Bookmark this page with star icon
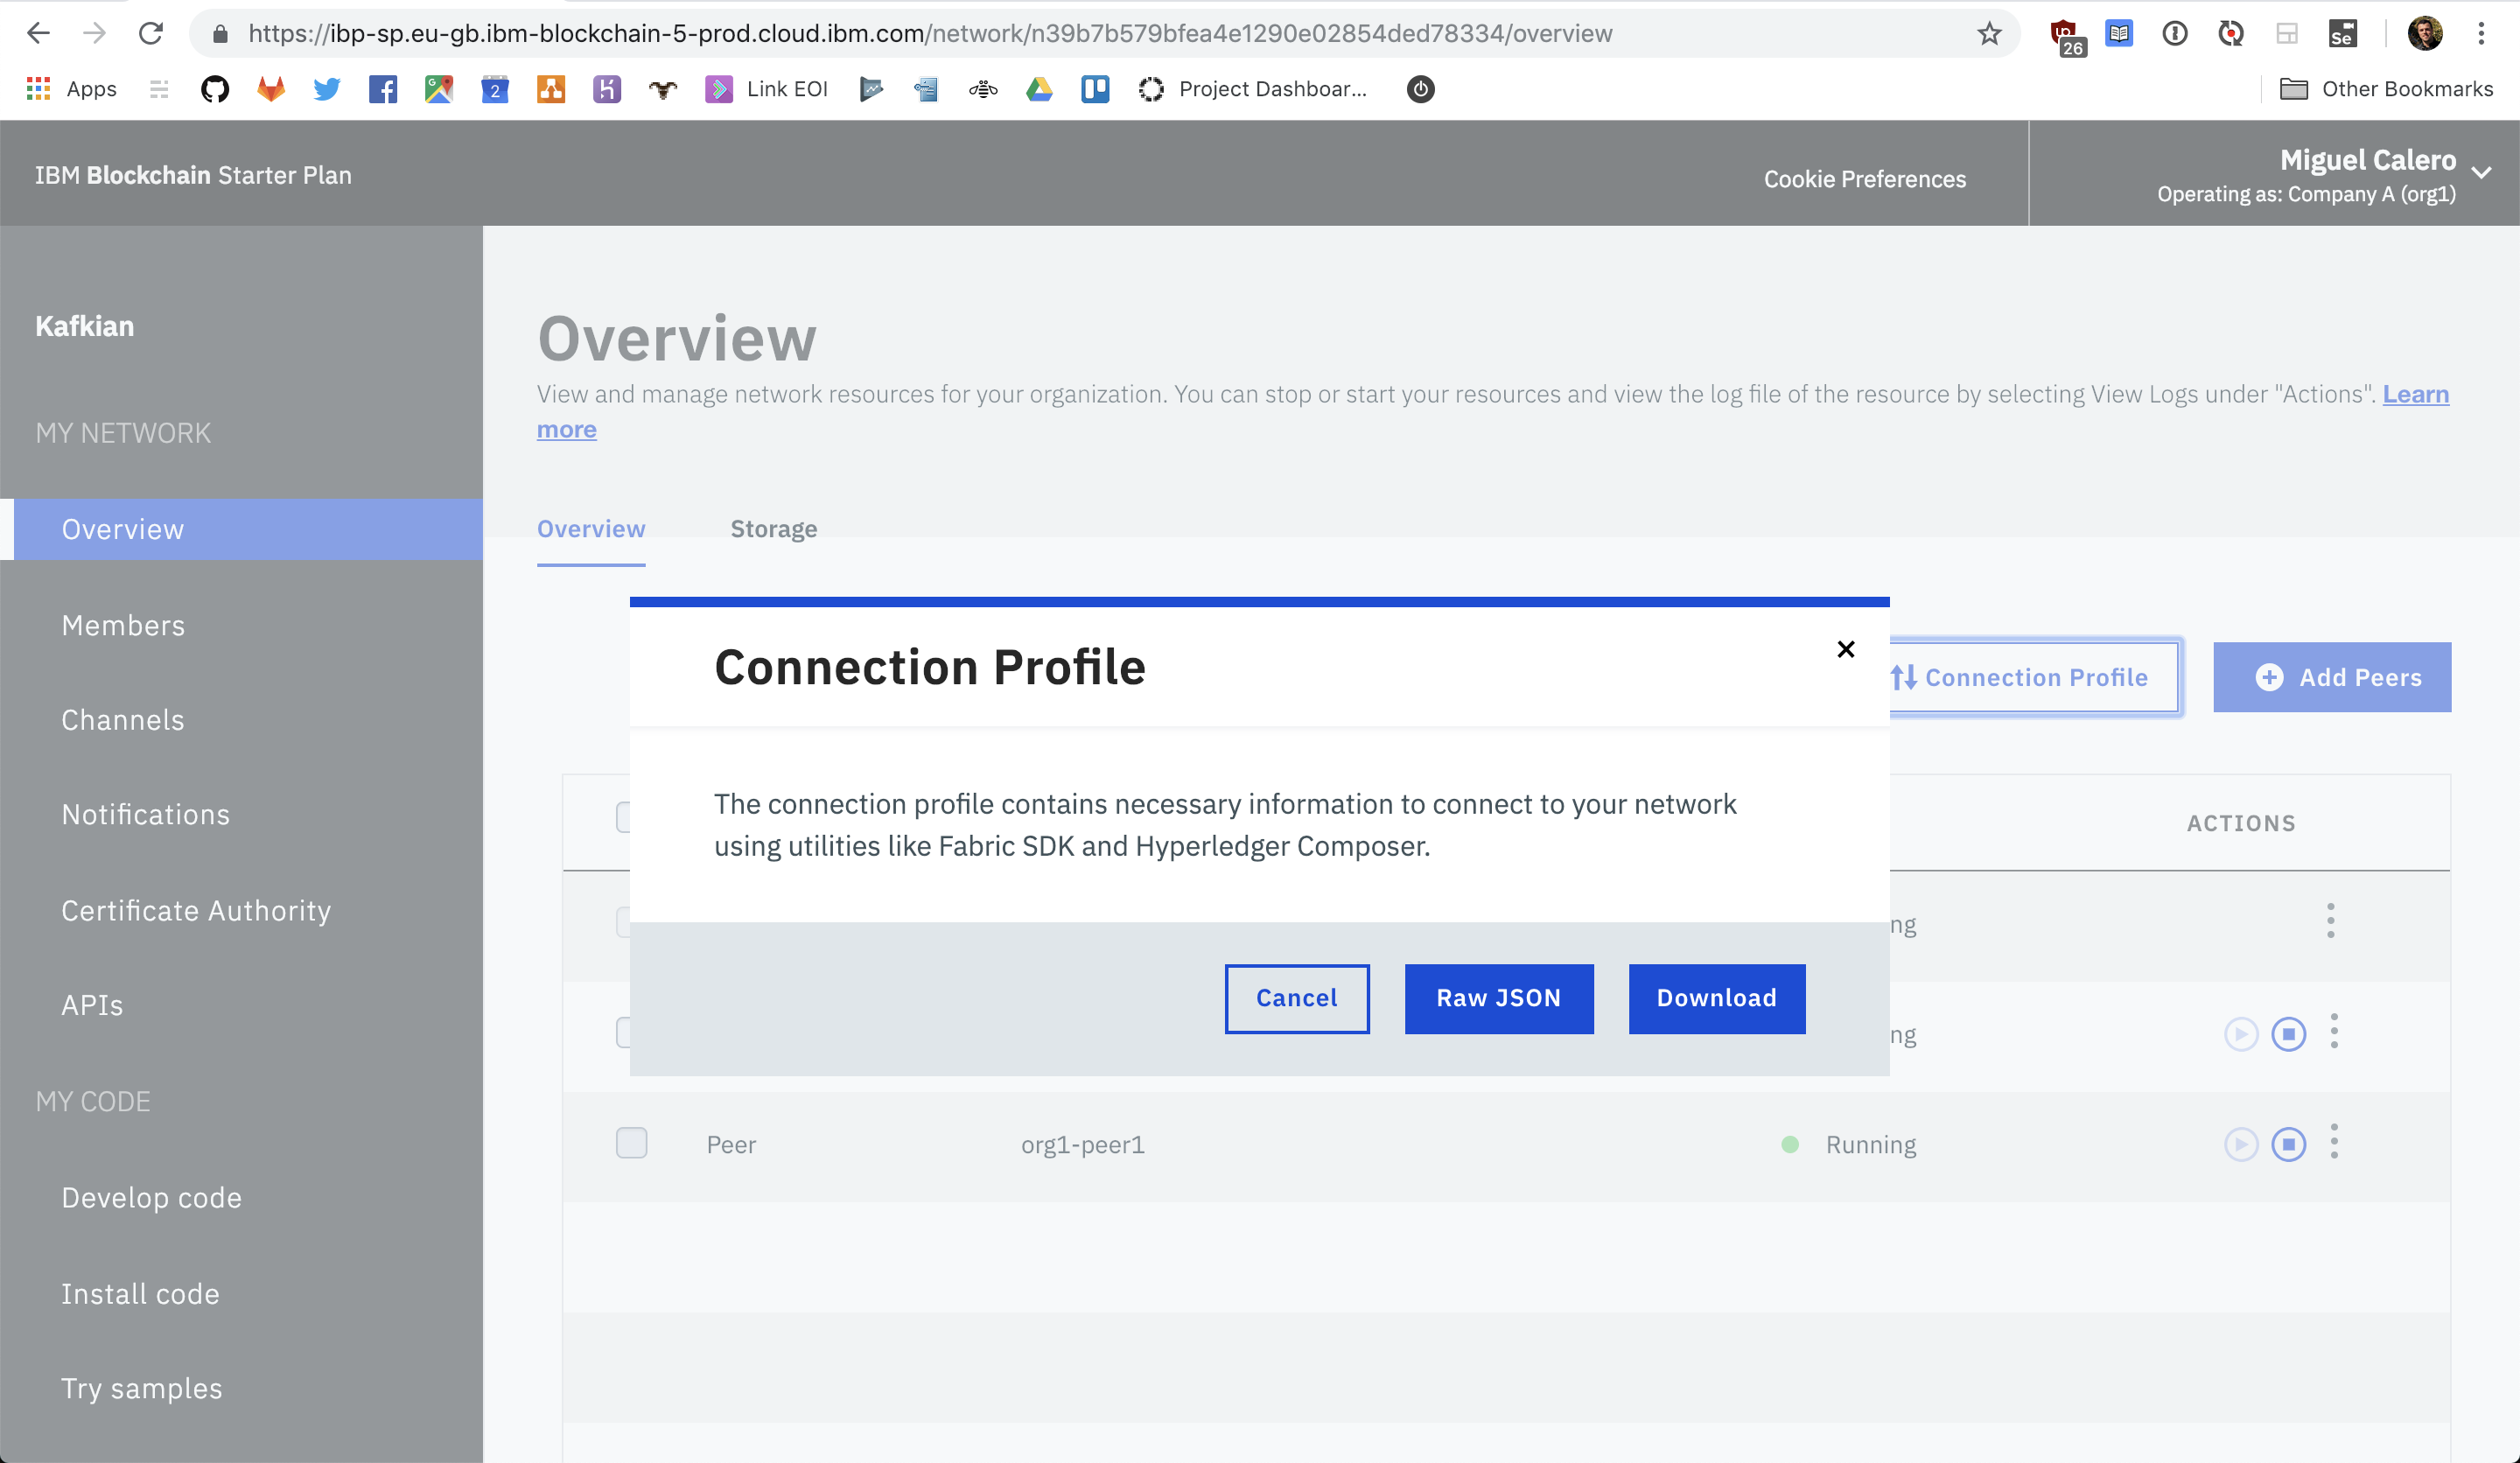This screenshot has width=2520, height=1463. [1989, 34]
